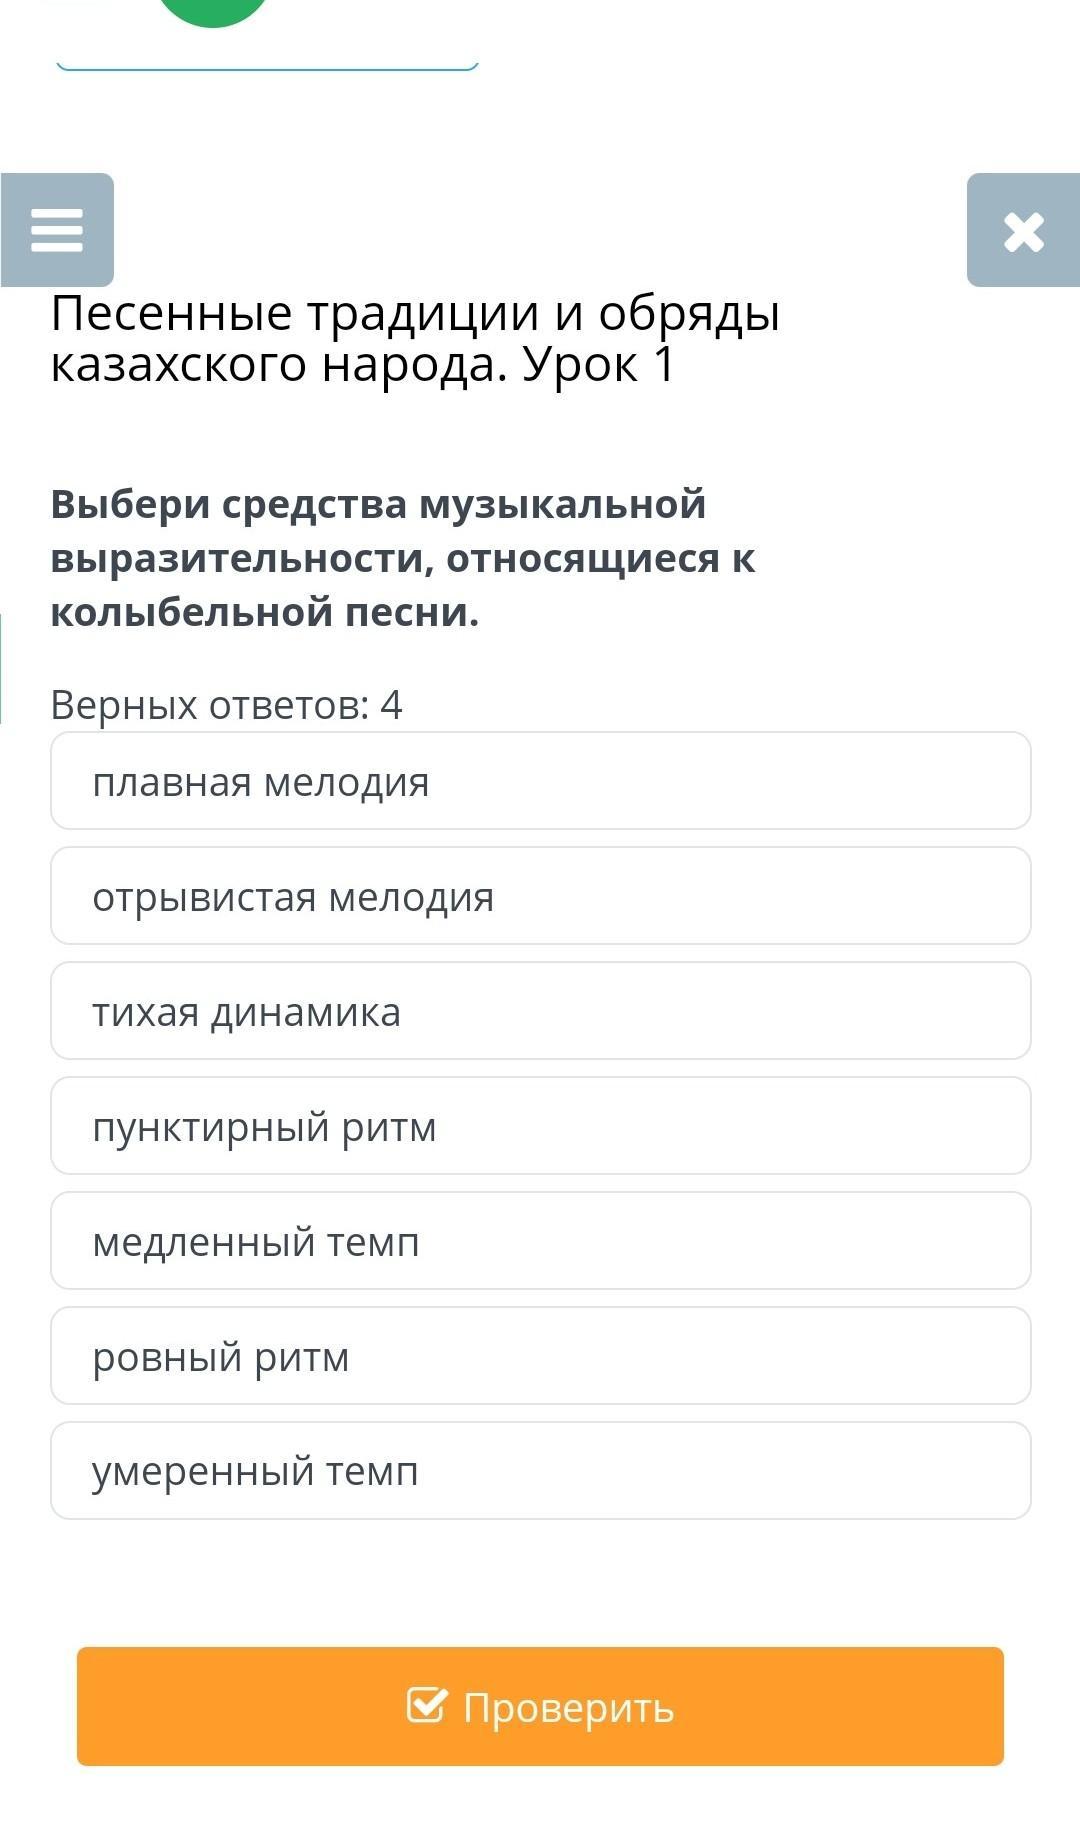Click the lesson title heading

click(414, 338)
